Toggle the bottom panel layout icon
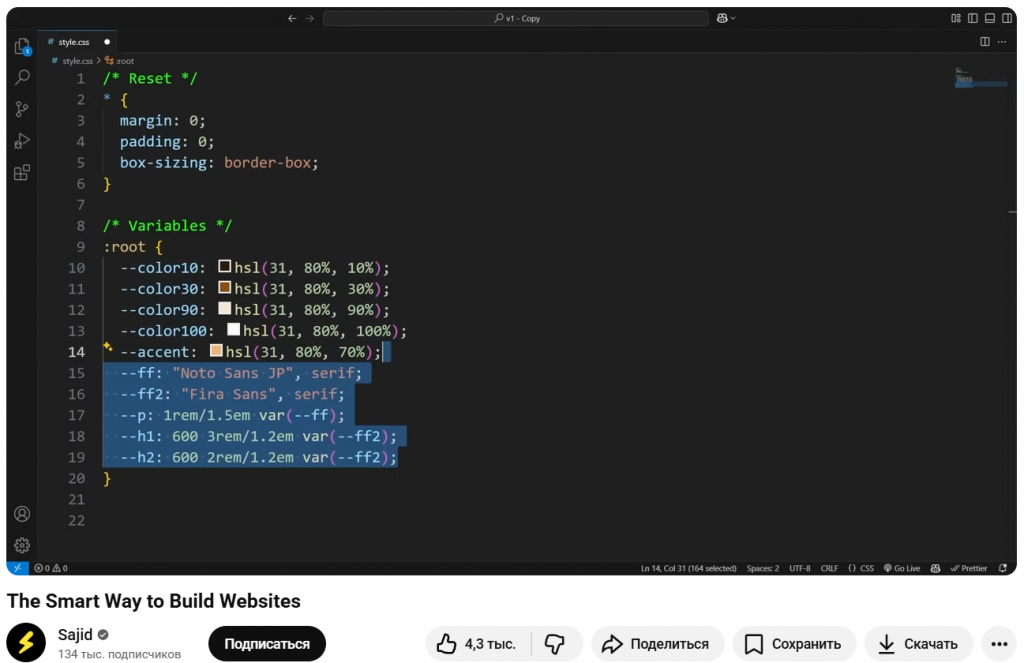This screenshot has height=663, width=1024. coord(990,18)
